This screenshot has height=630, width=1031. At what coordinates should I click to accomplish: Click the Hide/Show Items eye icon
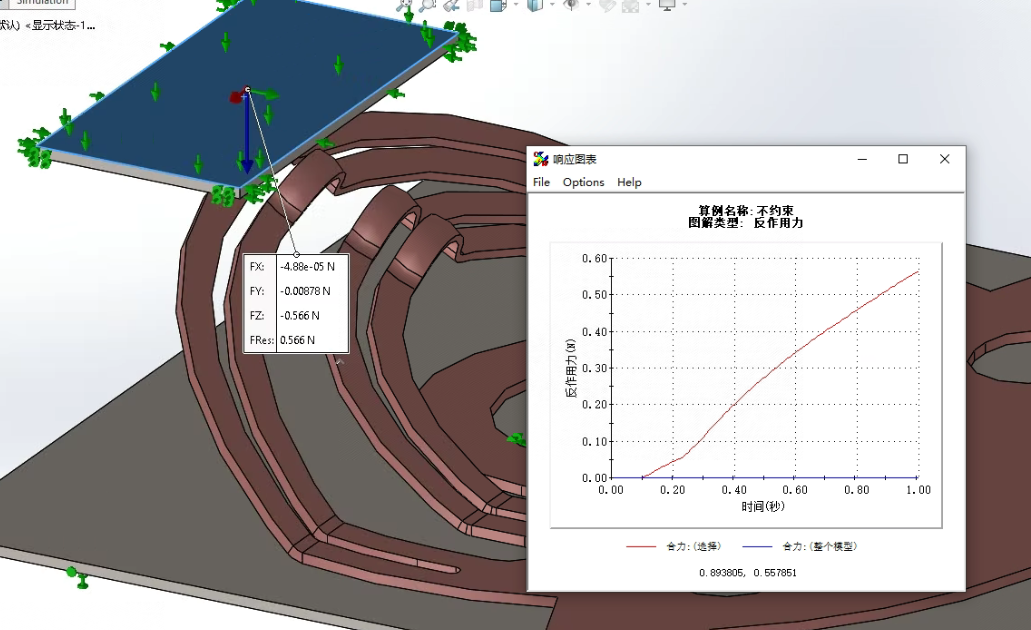[572, 5]
